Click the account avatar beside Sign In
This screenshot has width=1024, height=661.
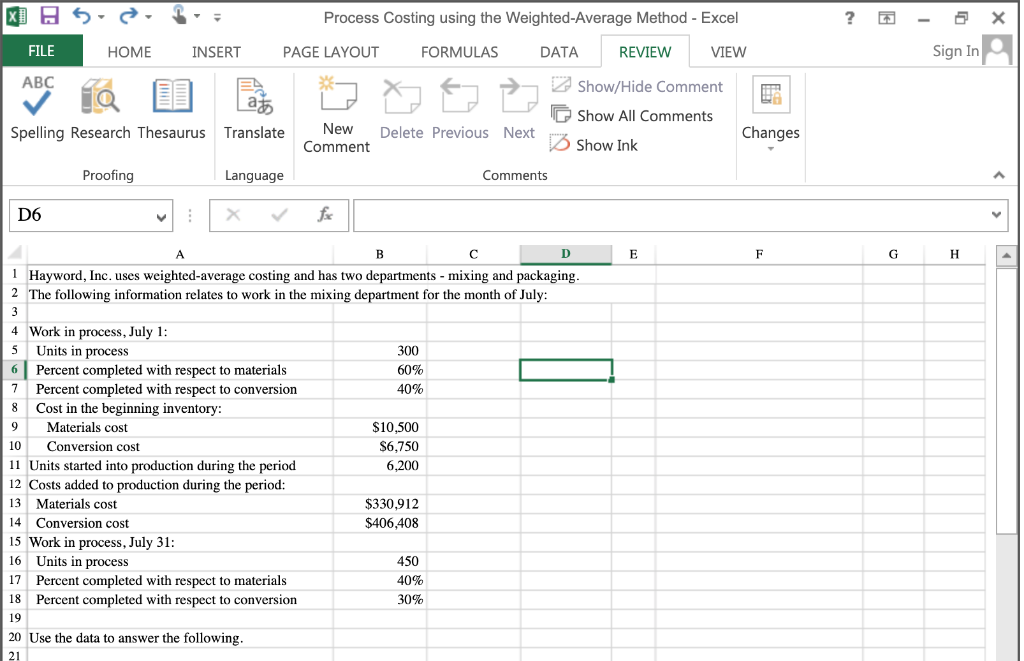pos(997,50)
